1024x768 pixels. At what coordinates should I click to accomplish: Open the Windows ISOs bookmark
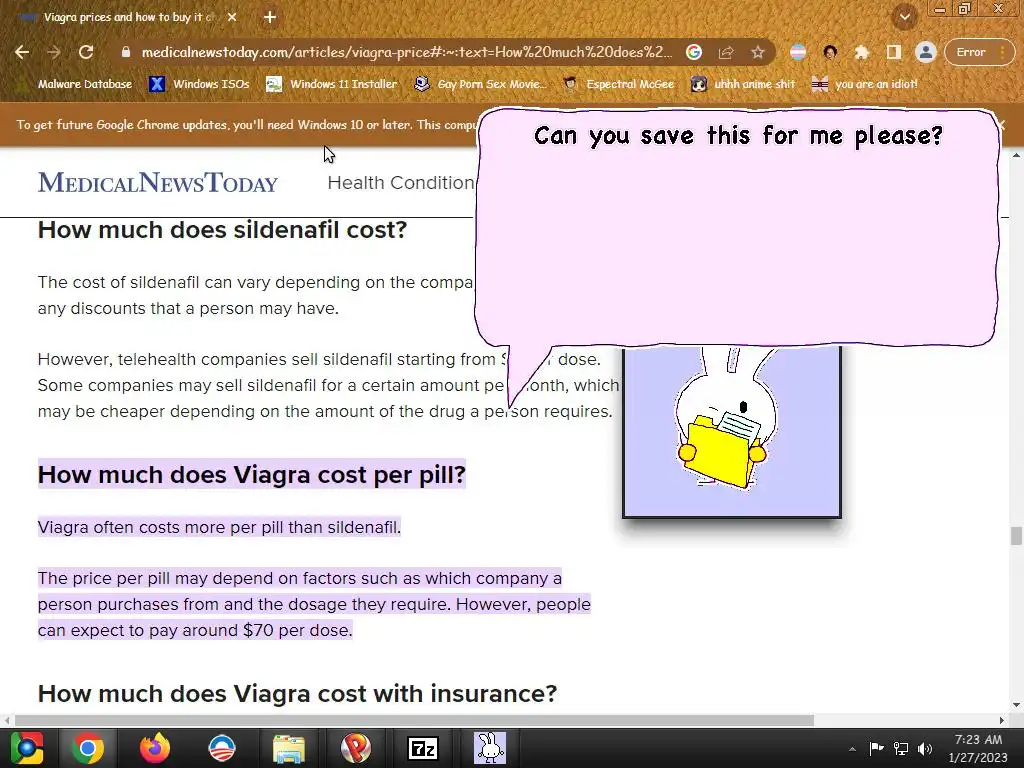pos(199,84)
